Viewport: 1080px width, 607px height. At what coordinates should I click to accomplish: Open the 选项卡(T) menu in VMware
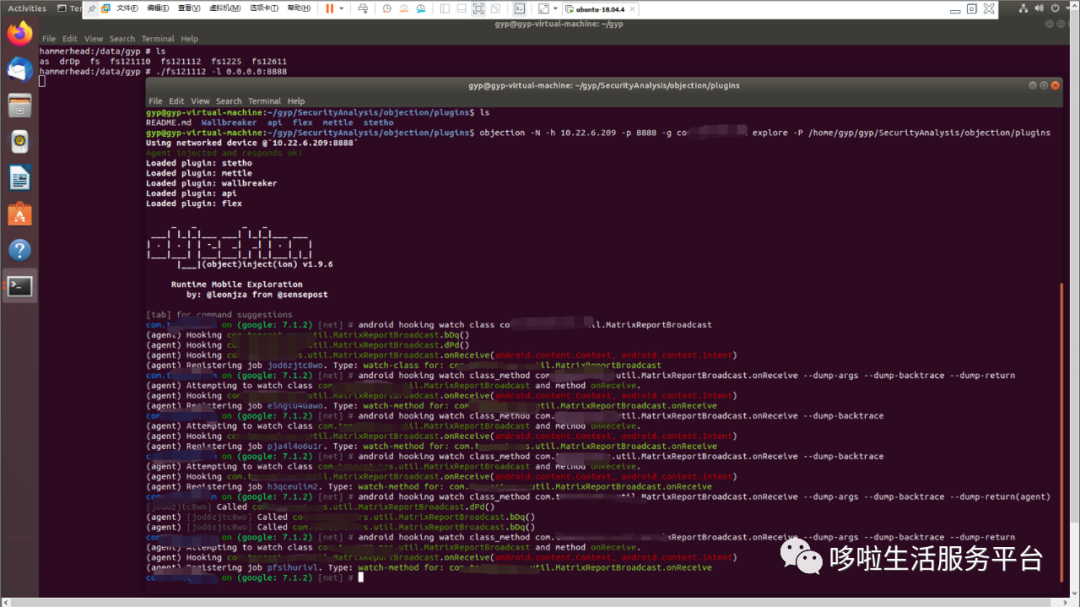(x=264, y=8)
